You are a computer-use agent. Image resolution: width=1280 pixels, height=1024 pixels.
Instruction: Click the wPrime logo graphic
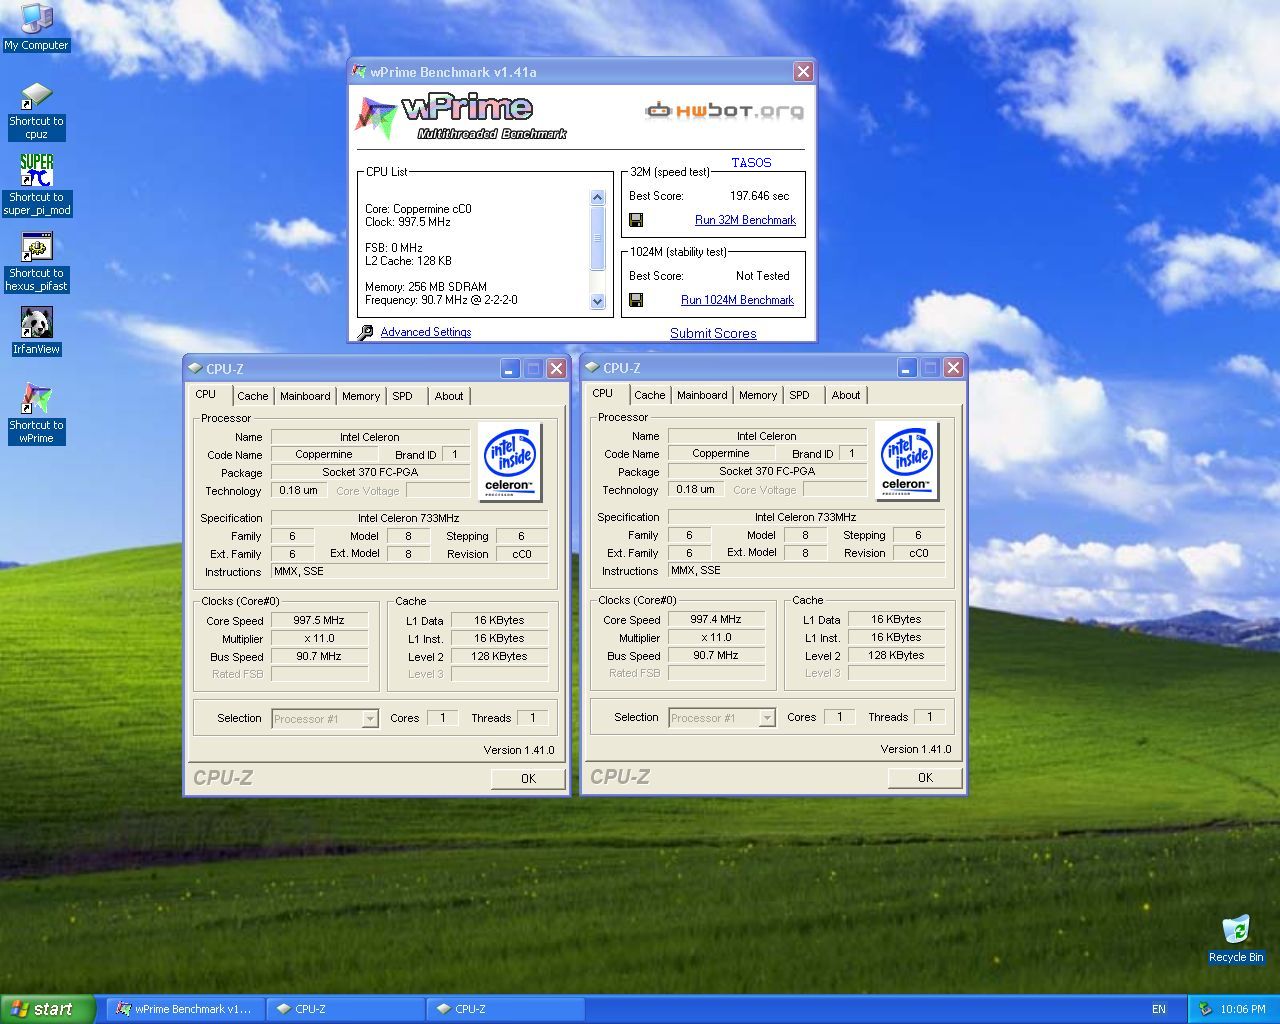pos(461,117)
